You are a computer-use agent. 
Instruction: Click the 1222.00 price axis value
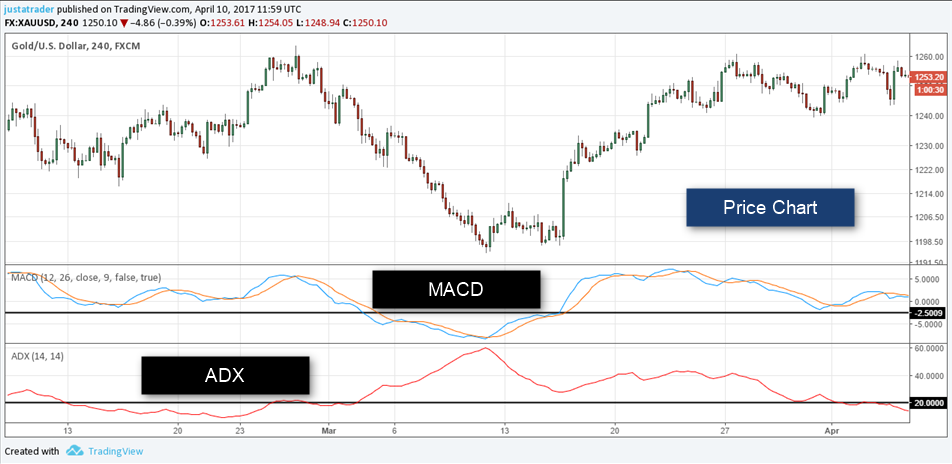click(930, 169)
